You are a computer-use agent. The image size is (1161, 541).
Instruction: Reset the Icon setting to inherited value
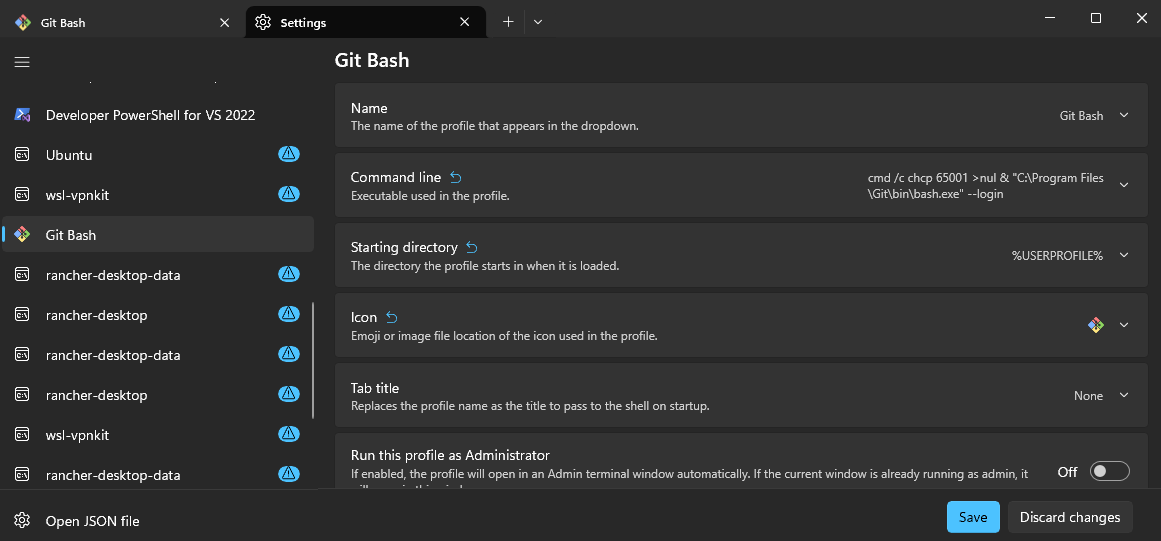[392, 317]
